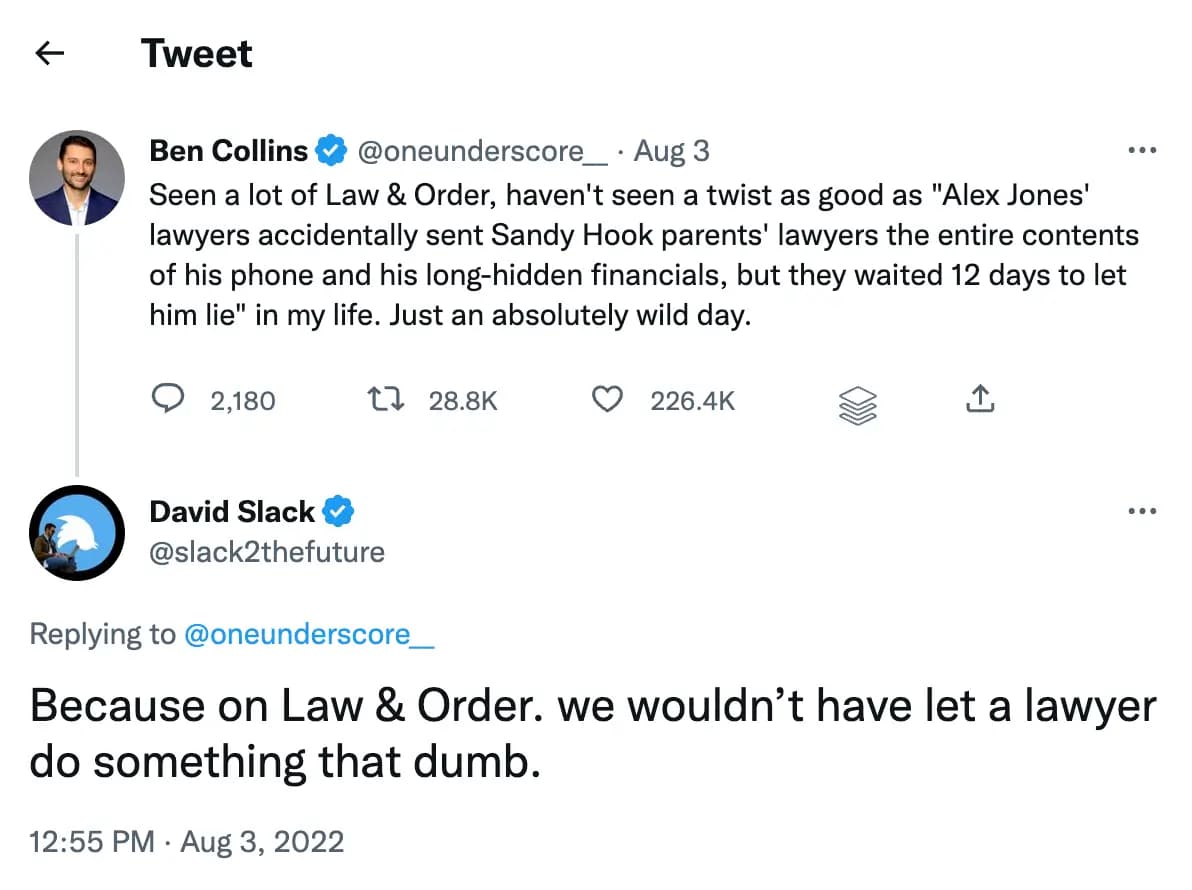
Task: Open the reply icon on Ben Collins' tweet
Action: 169,399
